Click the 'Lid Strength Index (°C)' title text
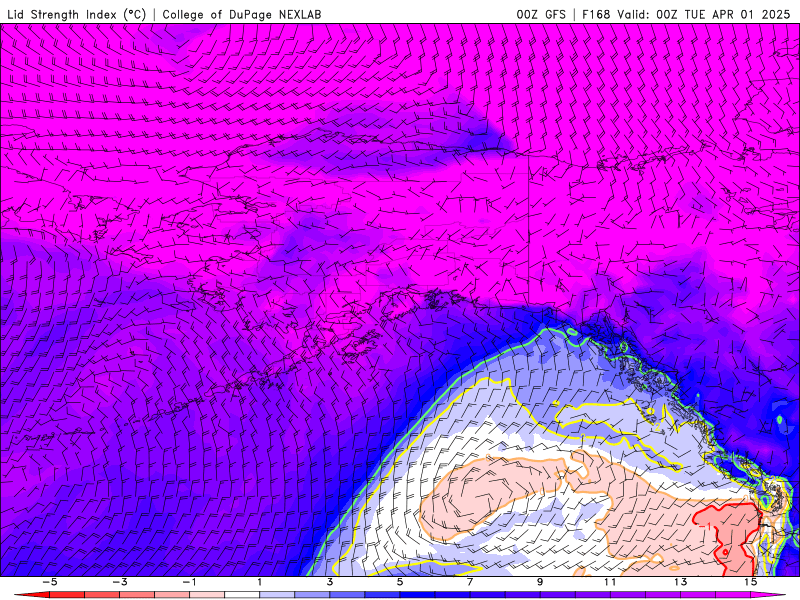The image size is (800, 600). point(77,14)
